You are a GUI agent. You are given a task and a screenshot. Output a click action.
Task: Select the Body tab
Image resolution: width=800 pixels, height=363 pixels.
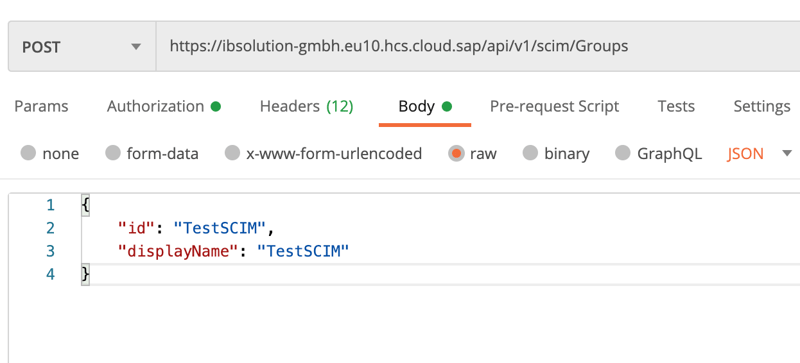pos(425,106)
